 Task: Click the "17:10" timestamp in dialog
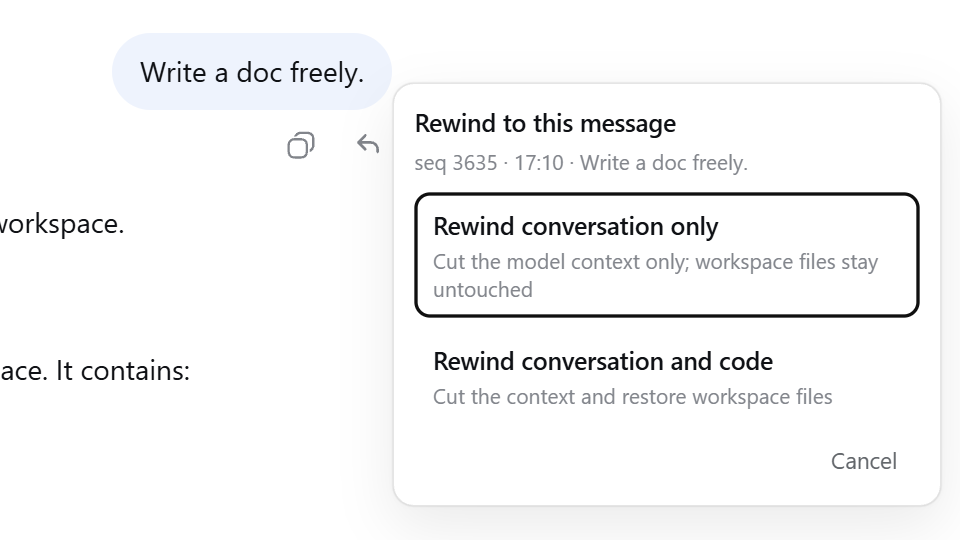point(538,163)
